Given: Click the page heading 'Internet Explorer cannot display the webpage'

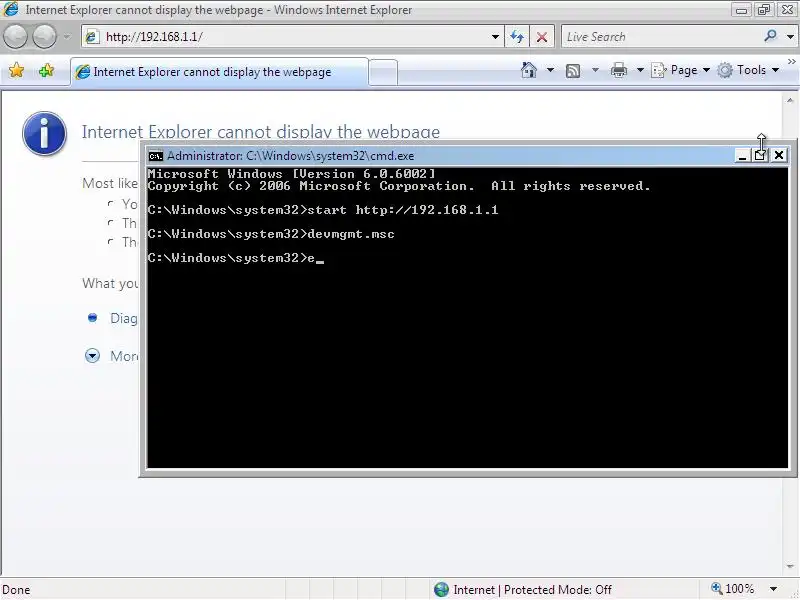Looking at the screenshot, I should pyautogui.click(x=261, y=132).
